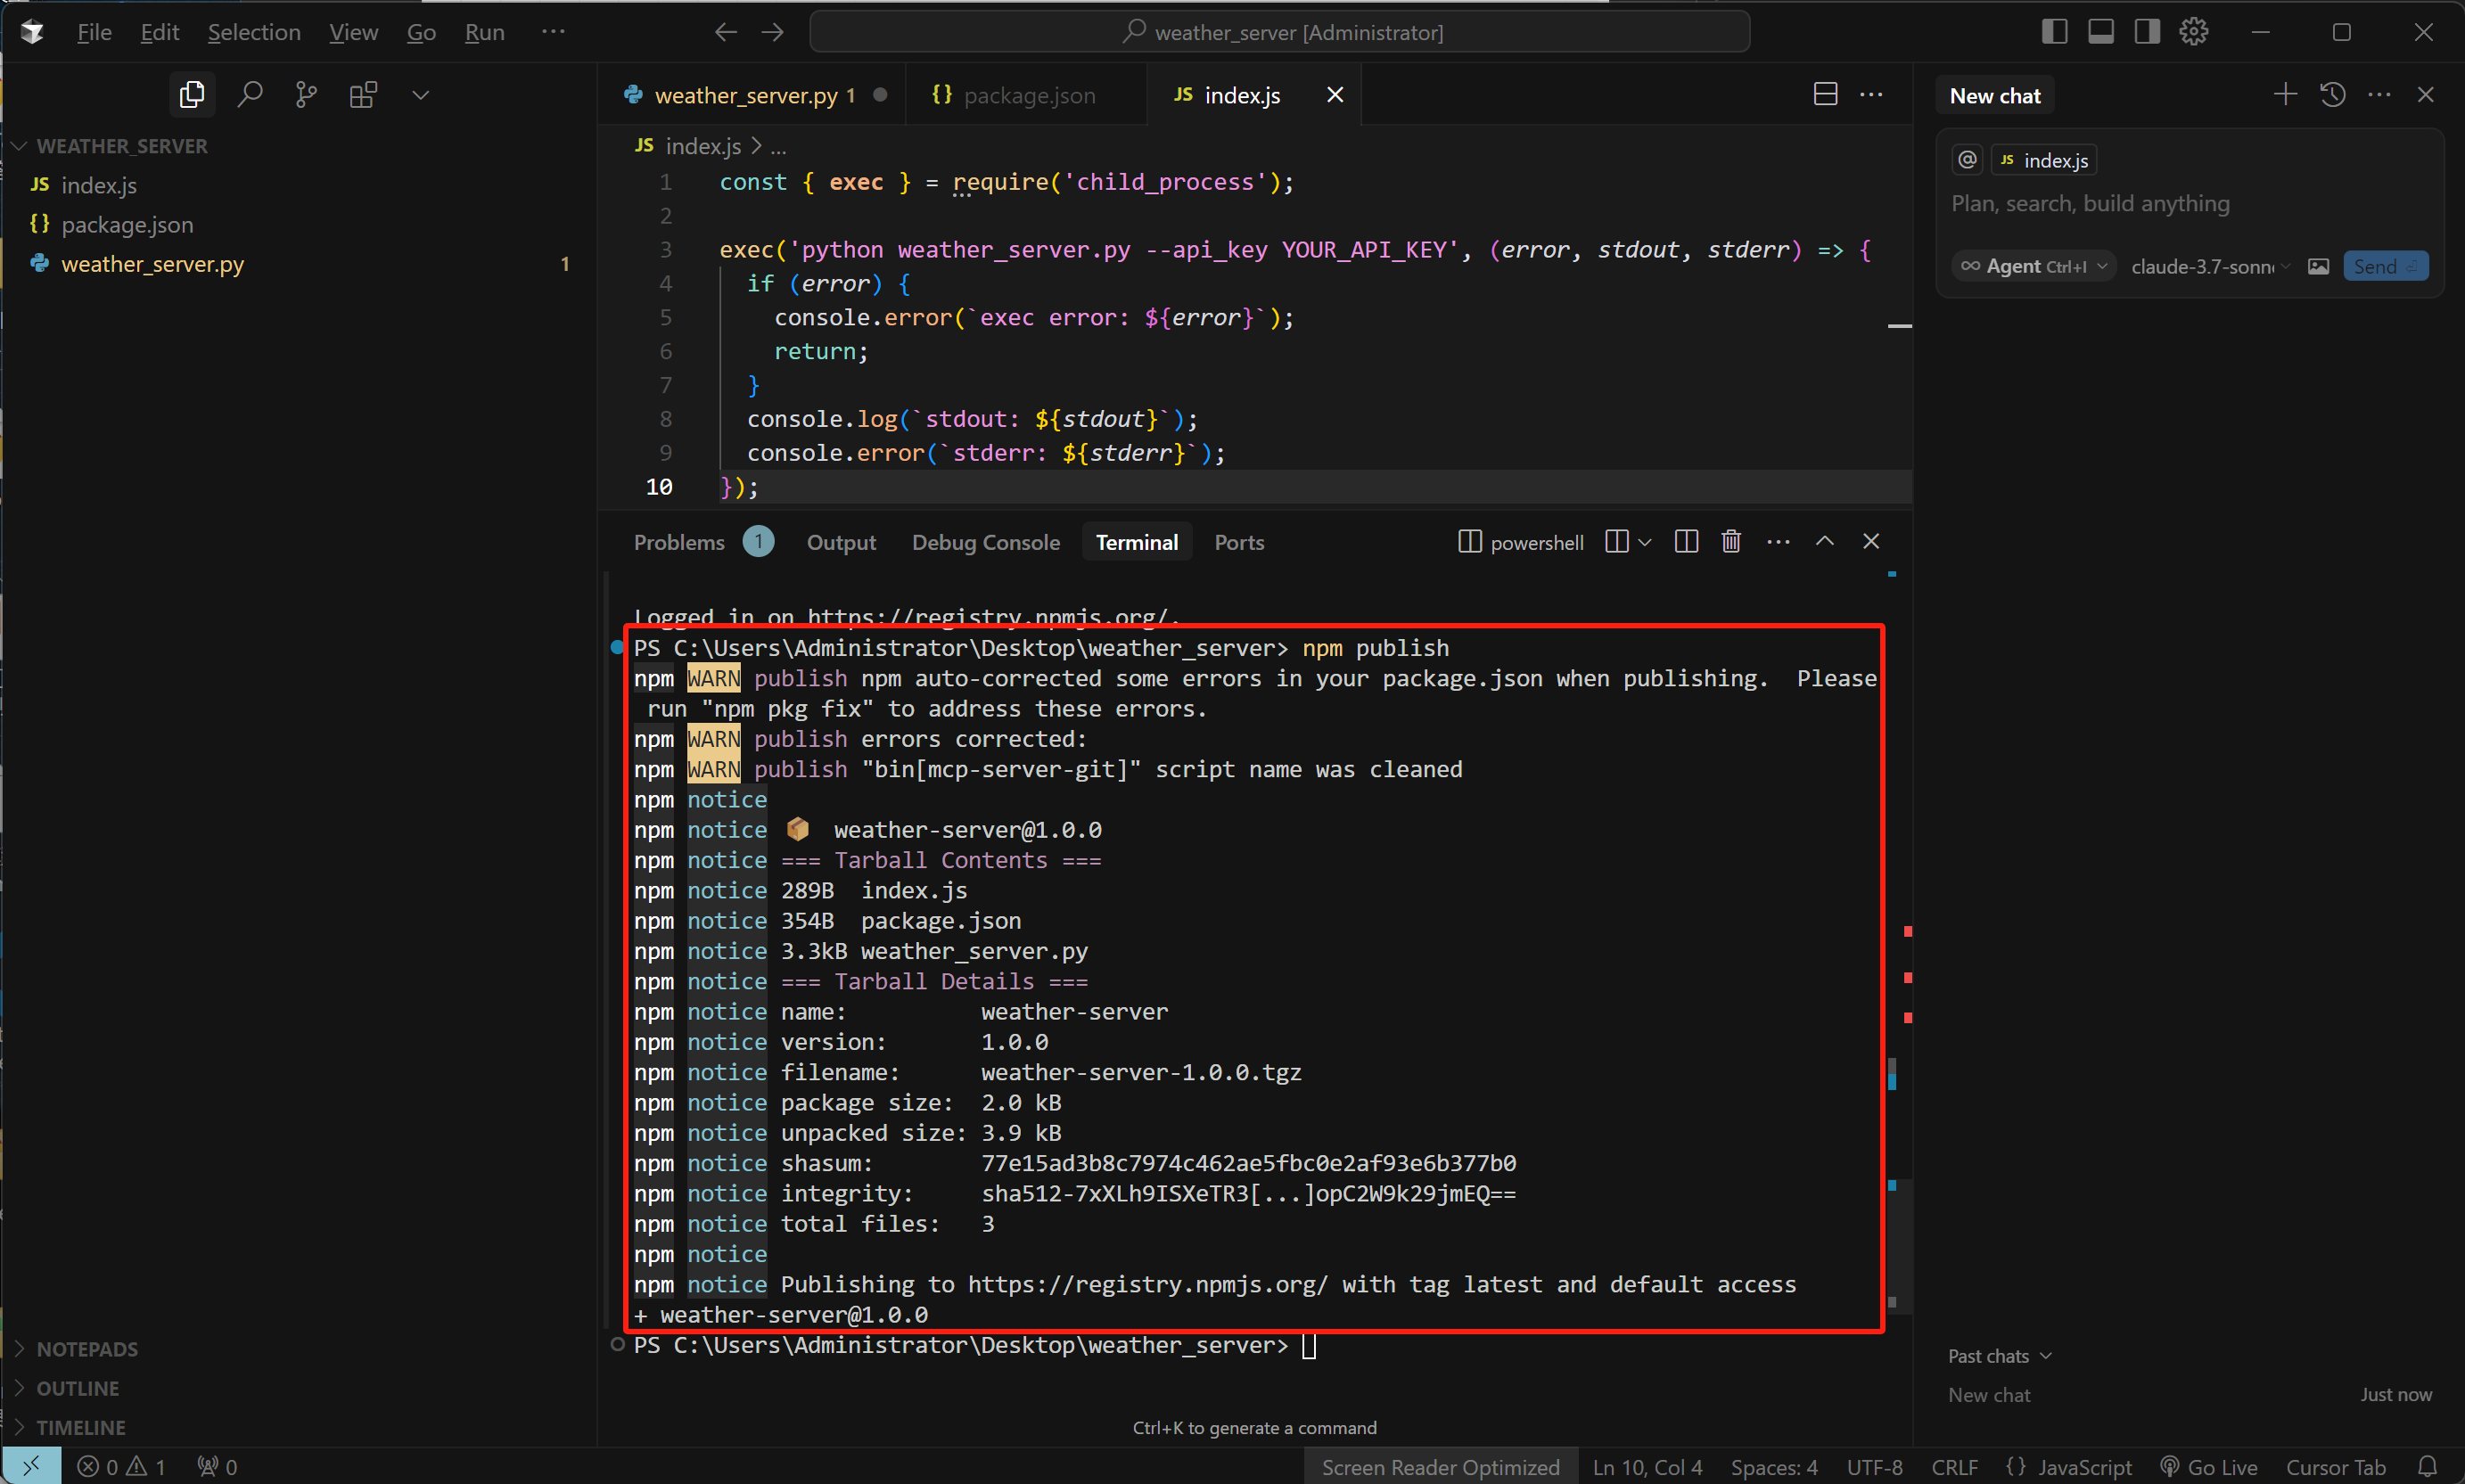Open the Extensions view icon
This screenshot has width=2465, height=1484.
pyautogui.click(x=363, y=95)
